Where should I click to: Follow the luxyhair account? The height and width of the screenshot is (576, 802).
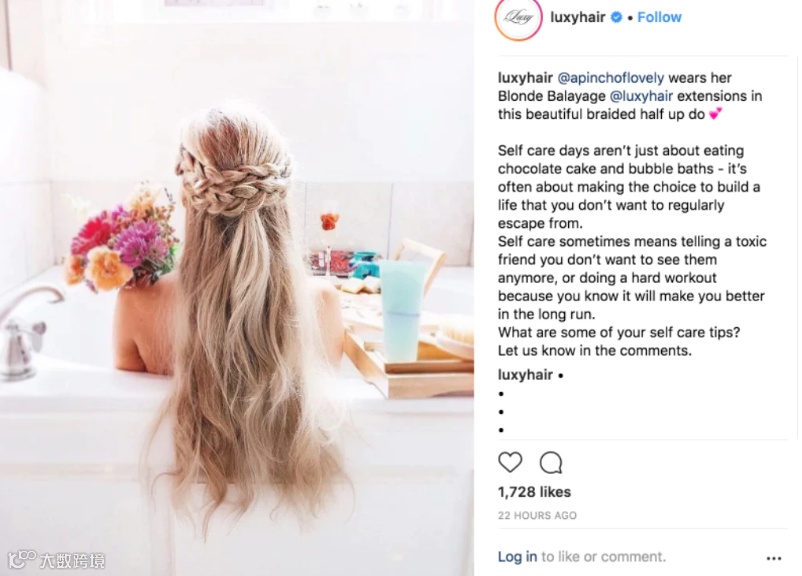pos(659,17)
